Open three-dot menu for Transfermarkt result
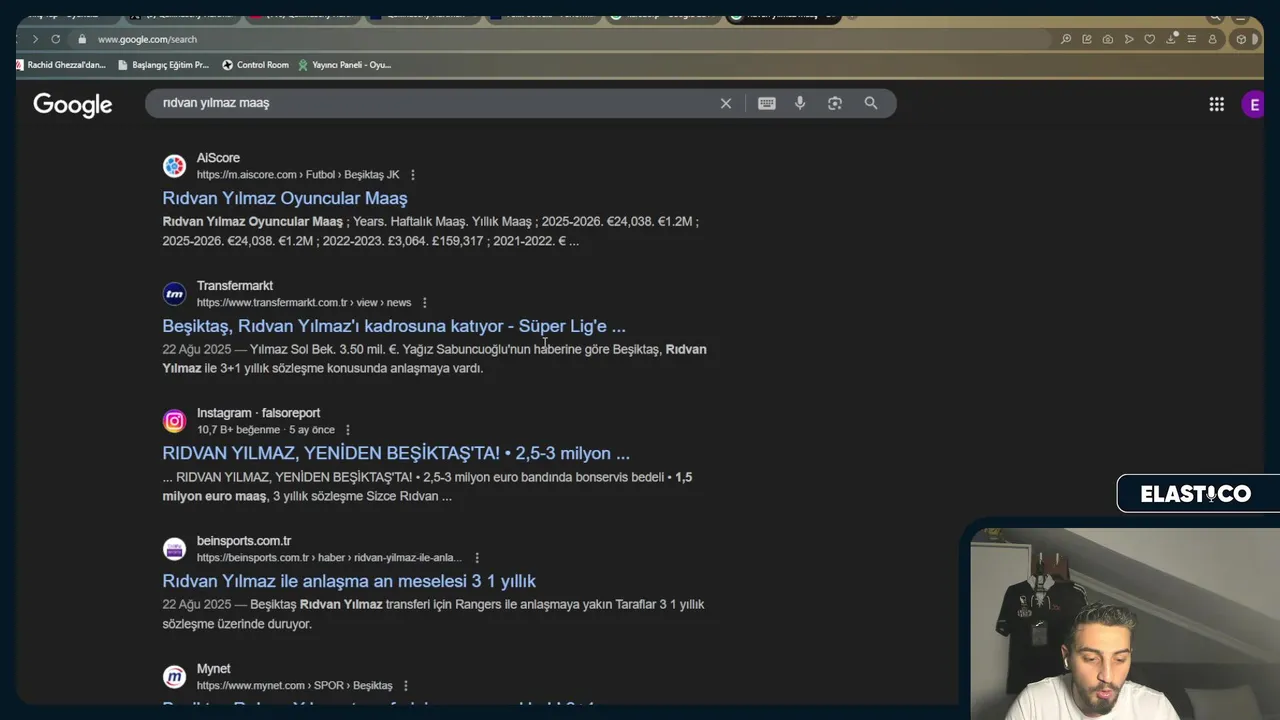Image resolution: width=1280 pixels, height=720 pixels. click(x=425, y=303)
